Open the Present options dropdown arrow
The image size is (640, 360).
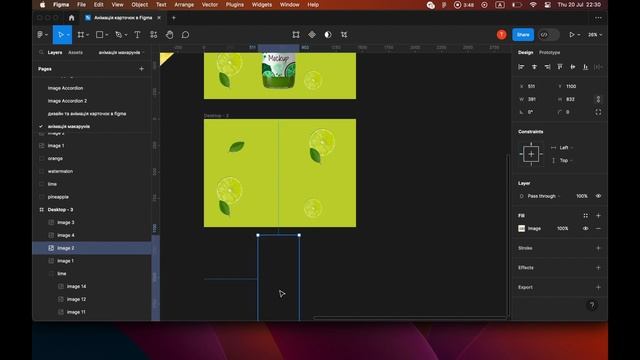point(579,35)
